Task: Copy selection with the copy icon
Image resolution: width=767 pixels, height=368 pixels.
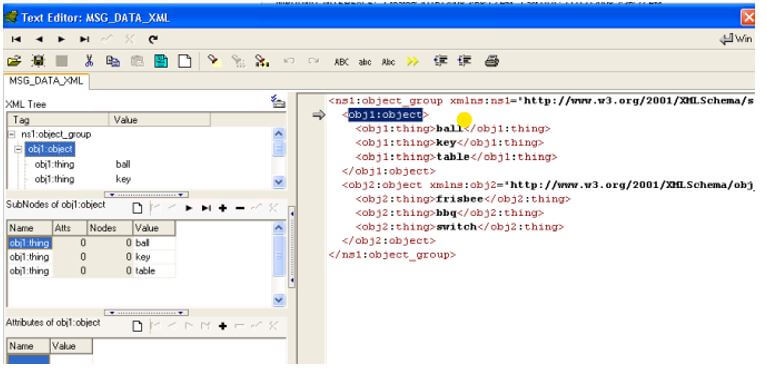Action: [113, 61]
